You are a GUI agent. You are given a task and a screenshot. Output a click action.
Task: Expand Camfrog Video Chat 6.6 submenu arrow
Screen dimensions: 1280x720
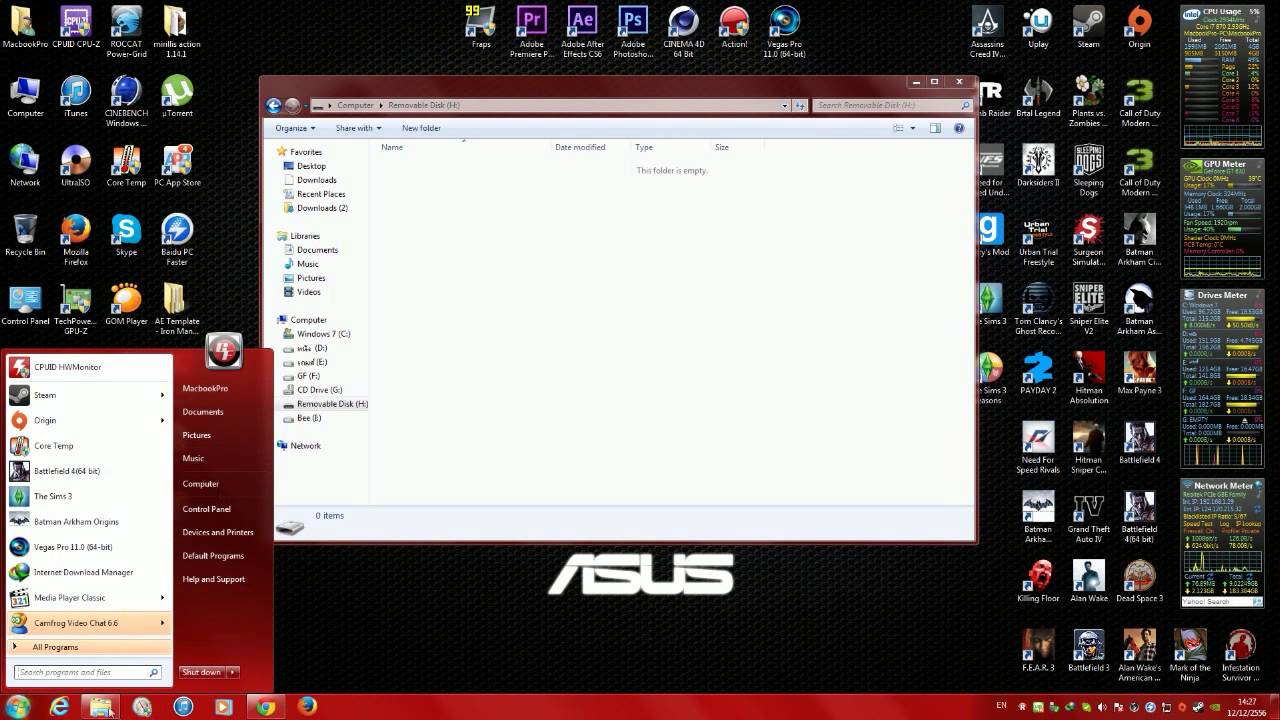pyautogui.click(x=162, y=623)
